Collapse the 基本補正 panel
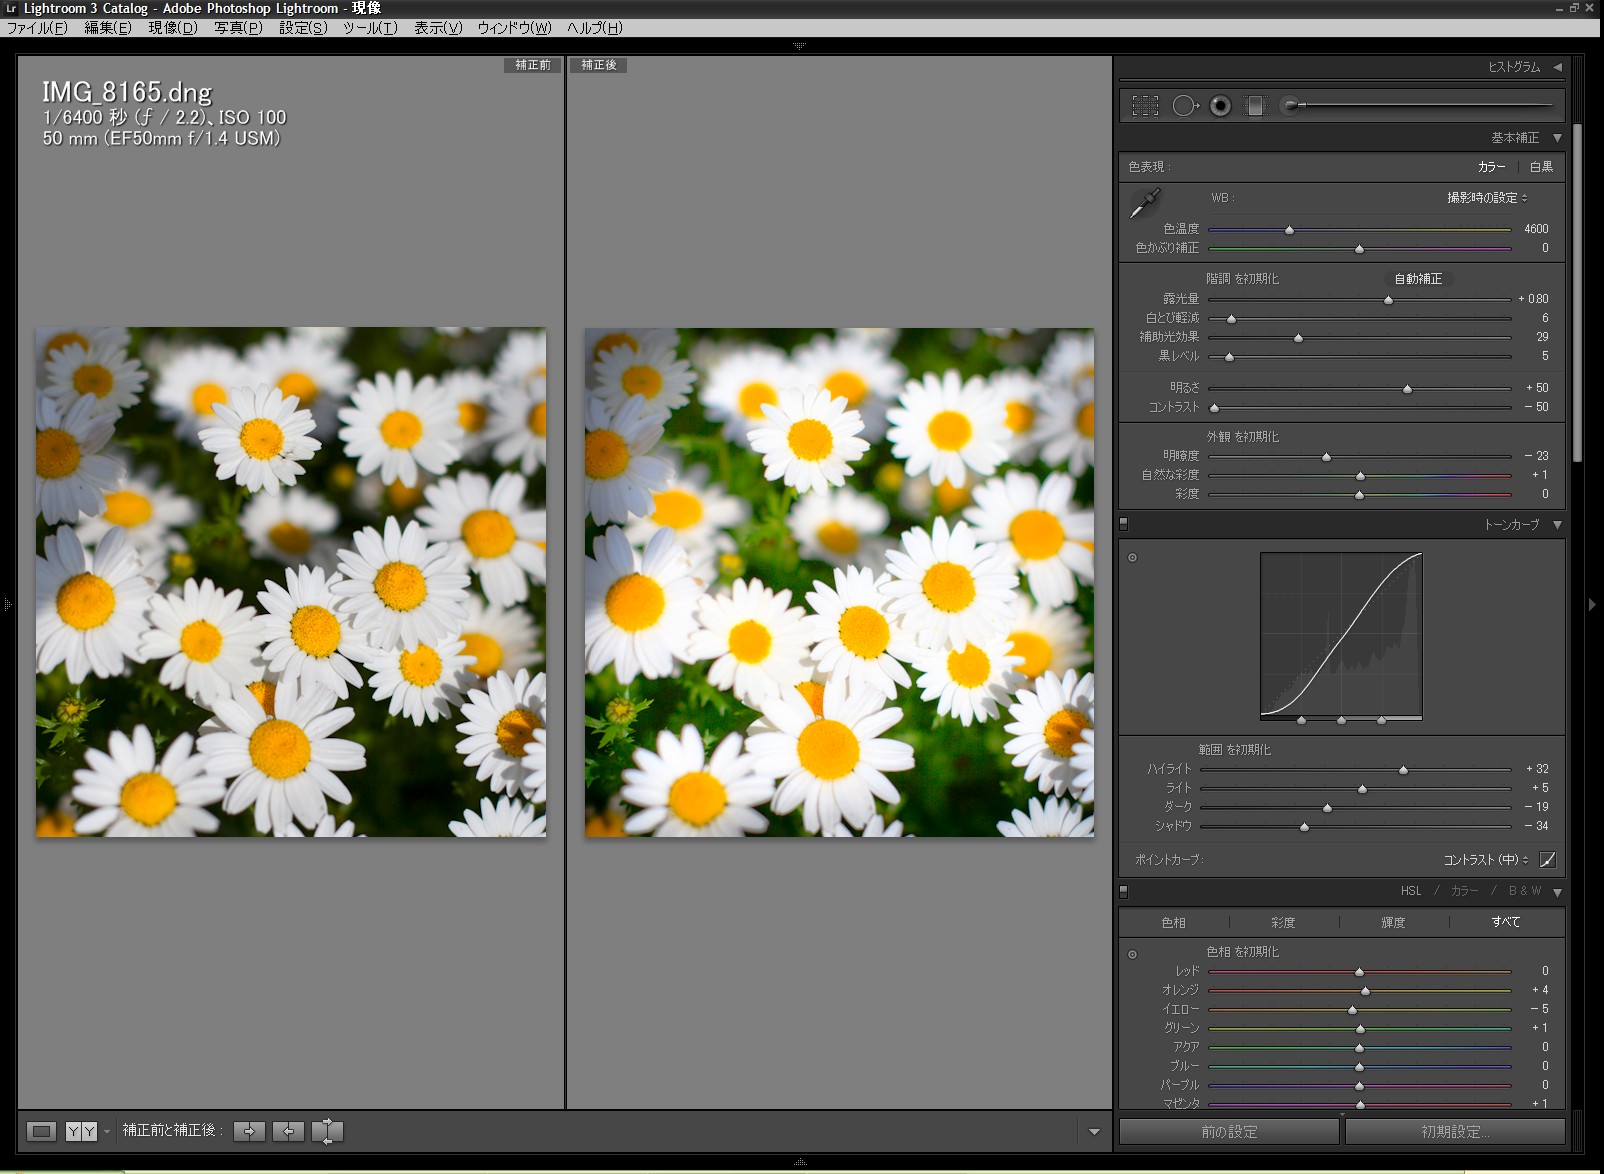 pyautogui.click(x=1557, y=138)
